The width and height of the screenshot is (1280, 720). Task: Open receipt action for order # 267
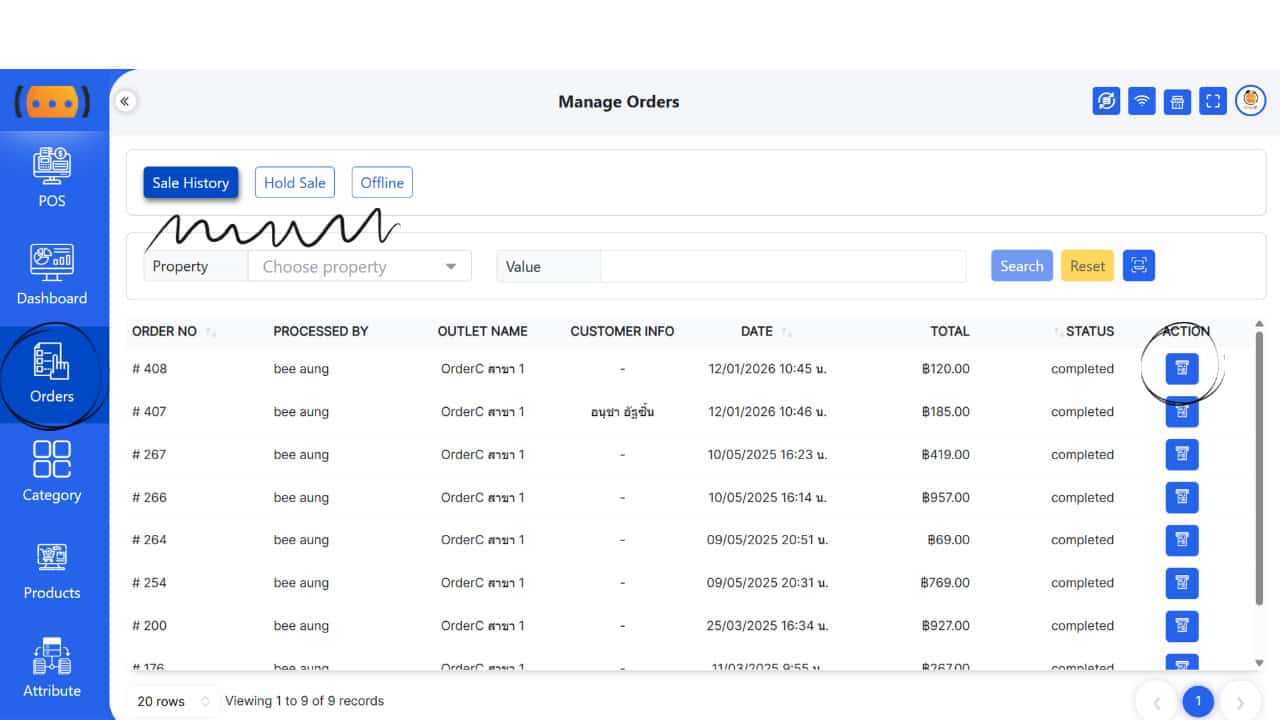[x=1181, y=455]
